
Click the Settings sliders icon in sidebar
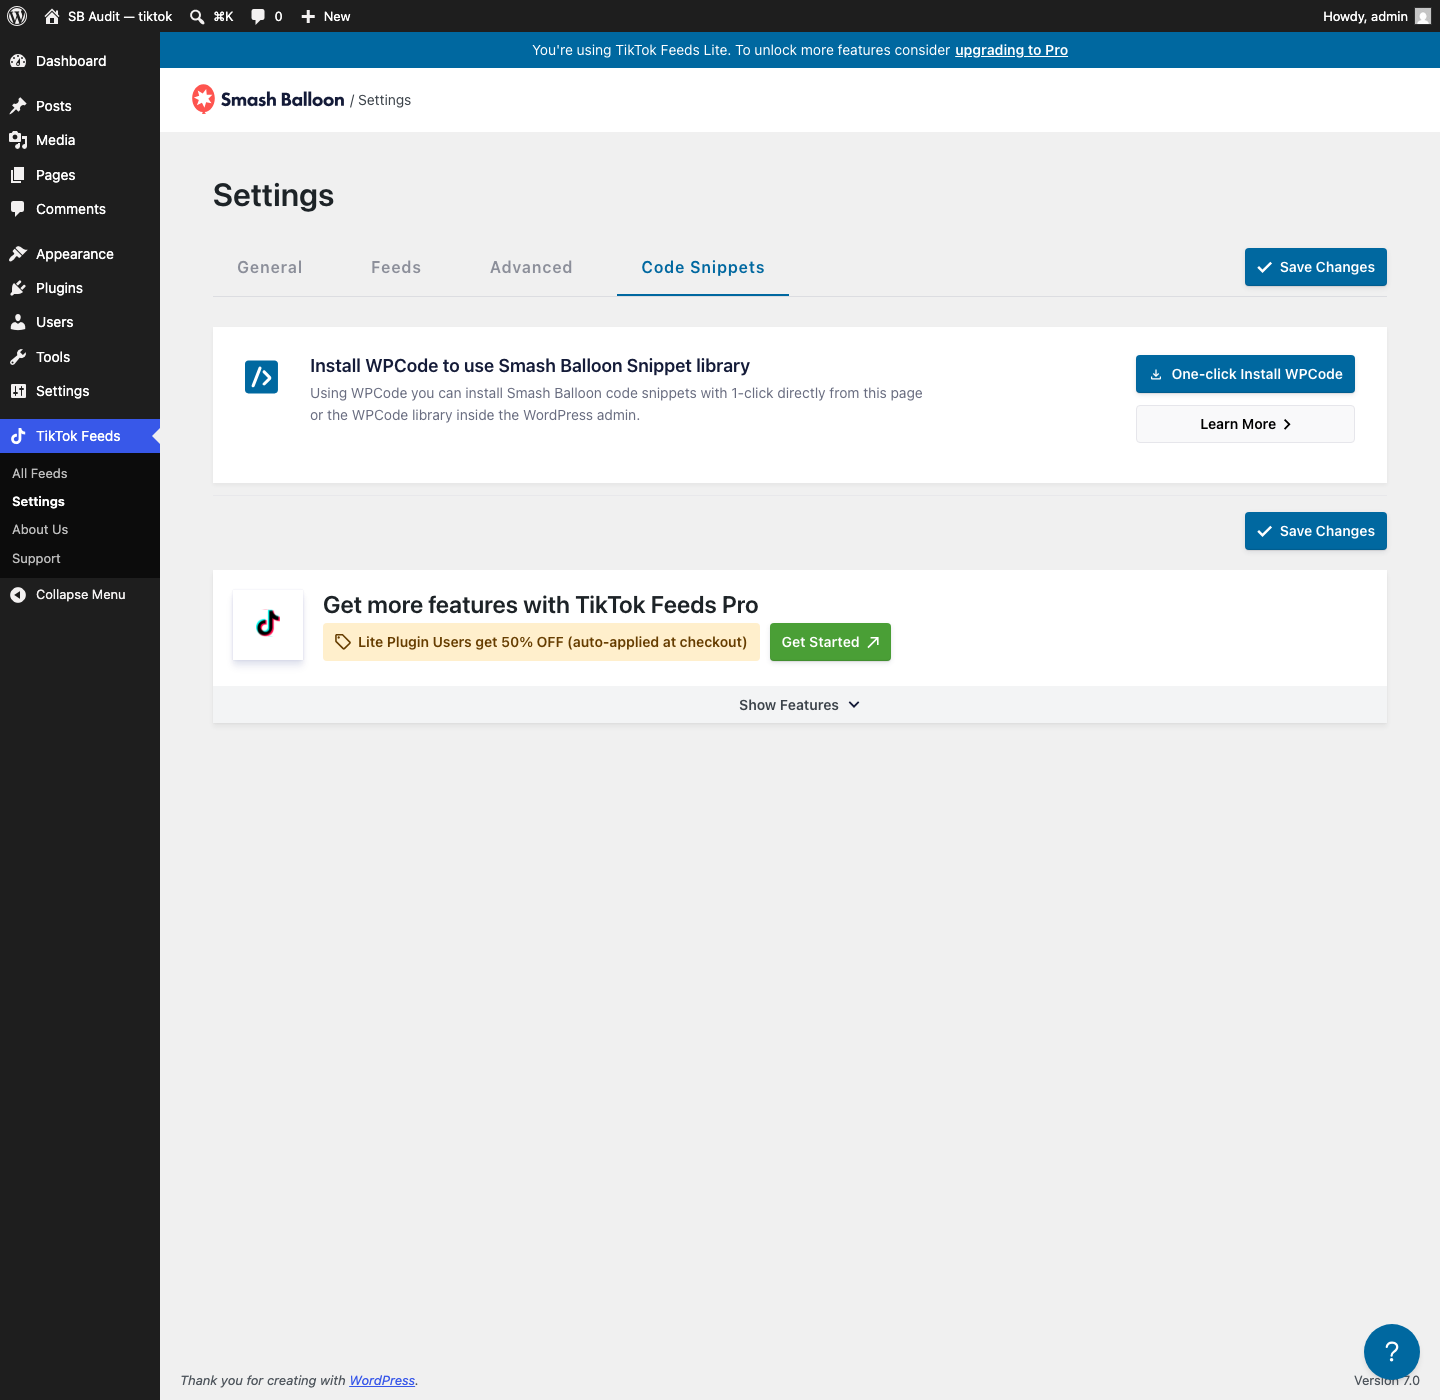(x=18, y=391)
